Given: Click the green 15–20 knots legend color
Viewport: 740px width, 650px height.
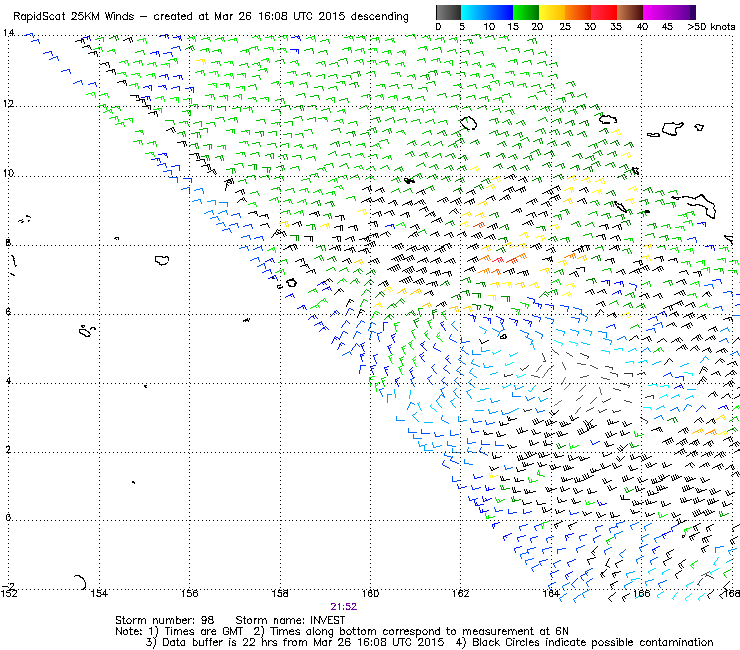Looking at the screenshot, I should click(526, 12).
